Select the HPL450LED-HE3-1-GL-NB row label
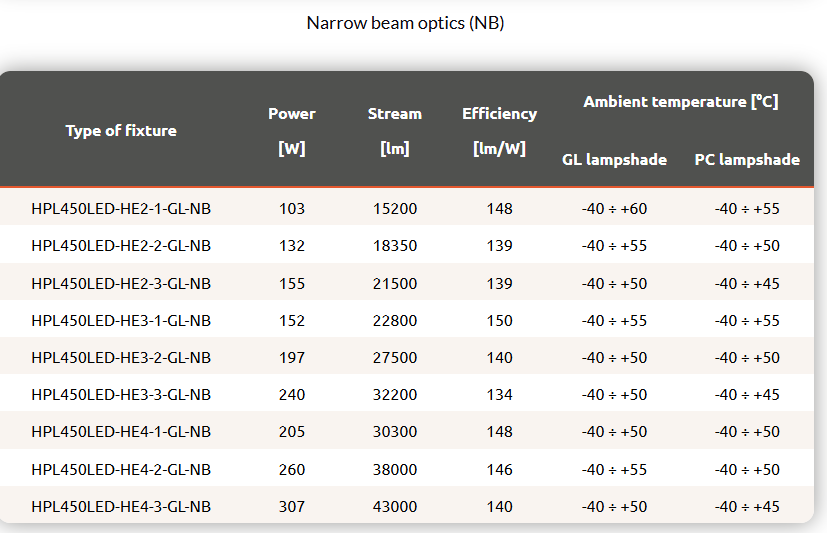 (121, 320)
